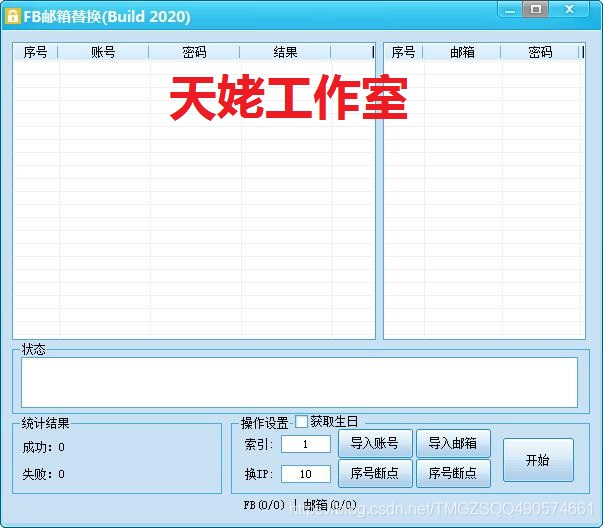Click 密码 header in the account table

pos(194,52)
